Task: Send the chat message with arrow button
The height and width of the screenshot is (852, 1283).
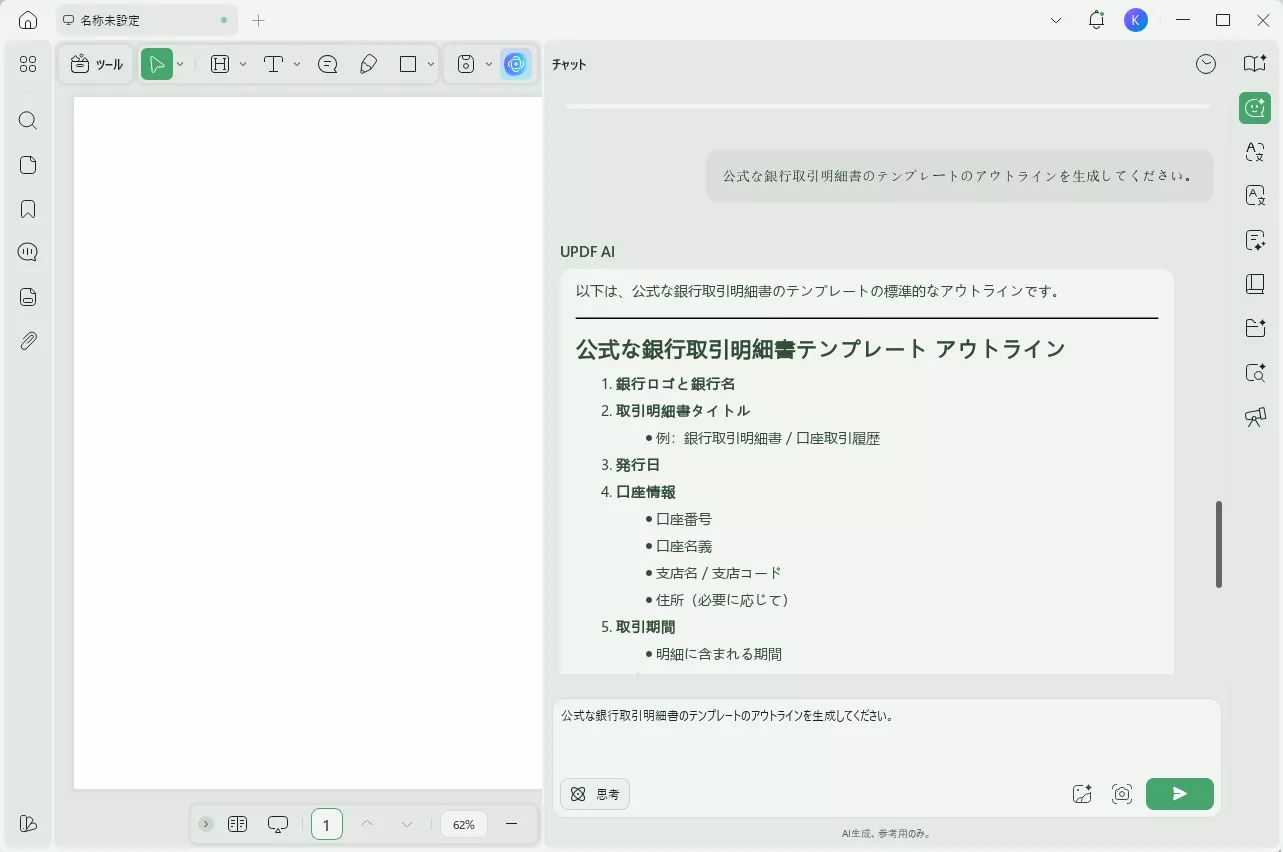Action: [1179, 793]
